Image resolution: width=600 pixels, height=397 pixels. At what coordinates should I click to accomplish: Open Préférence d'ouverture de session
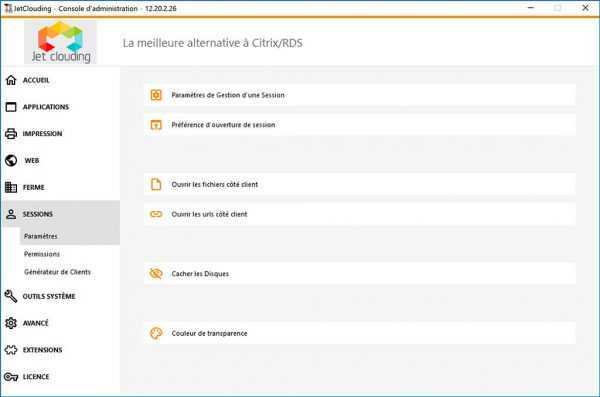tap(360, 125)
